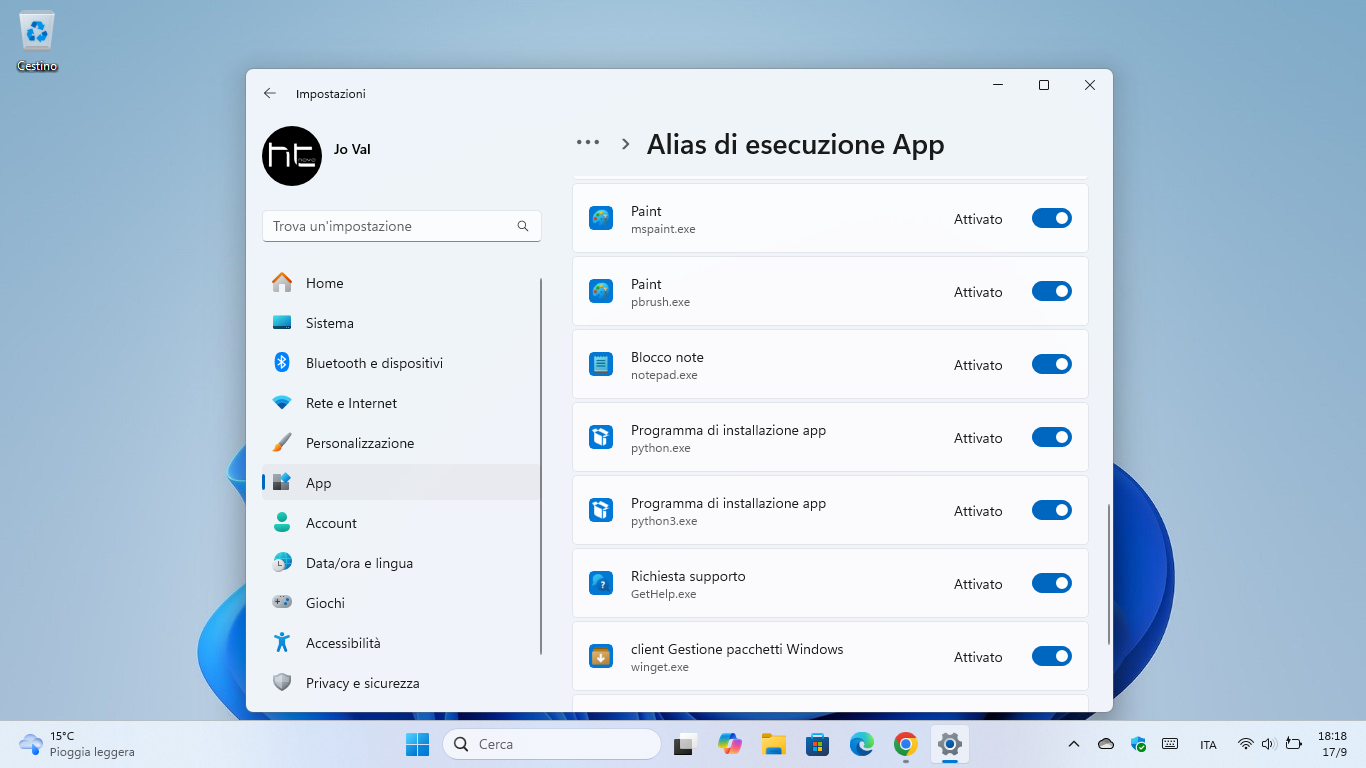The width and height of the screenshot is (1366, 768).
Task: Launch Google Chrome from the taskbar
Action: coord(905,744)
